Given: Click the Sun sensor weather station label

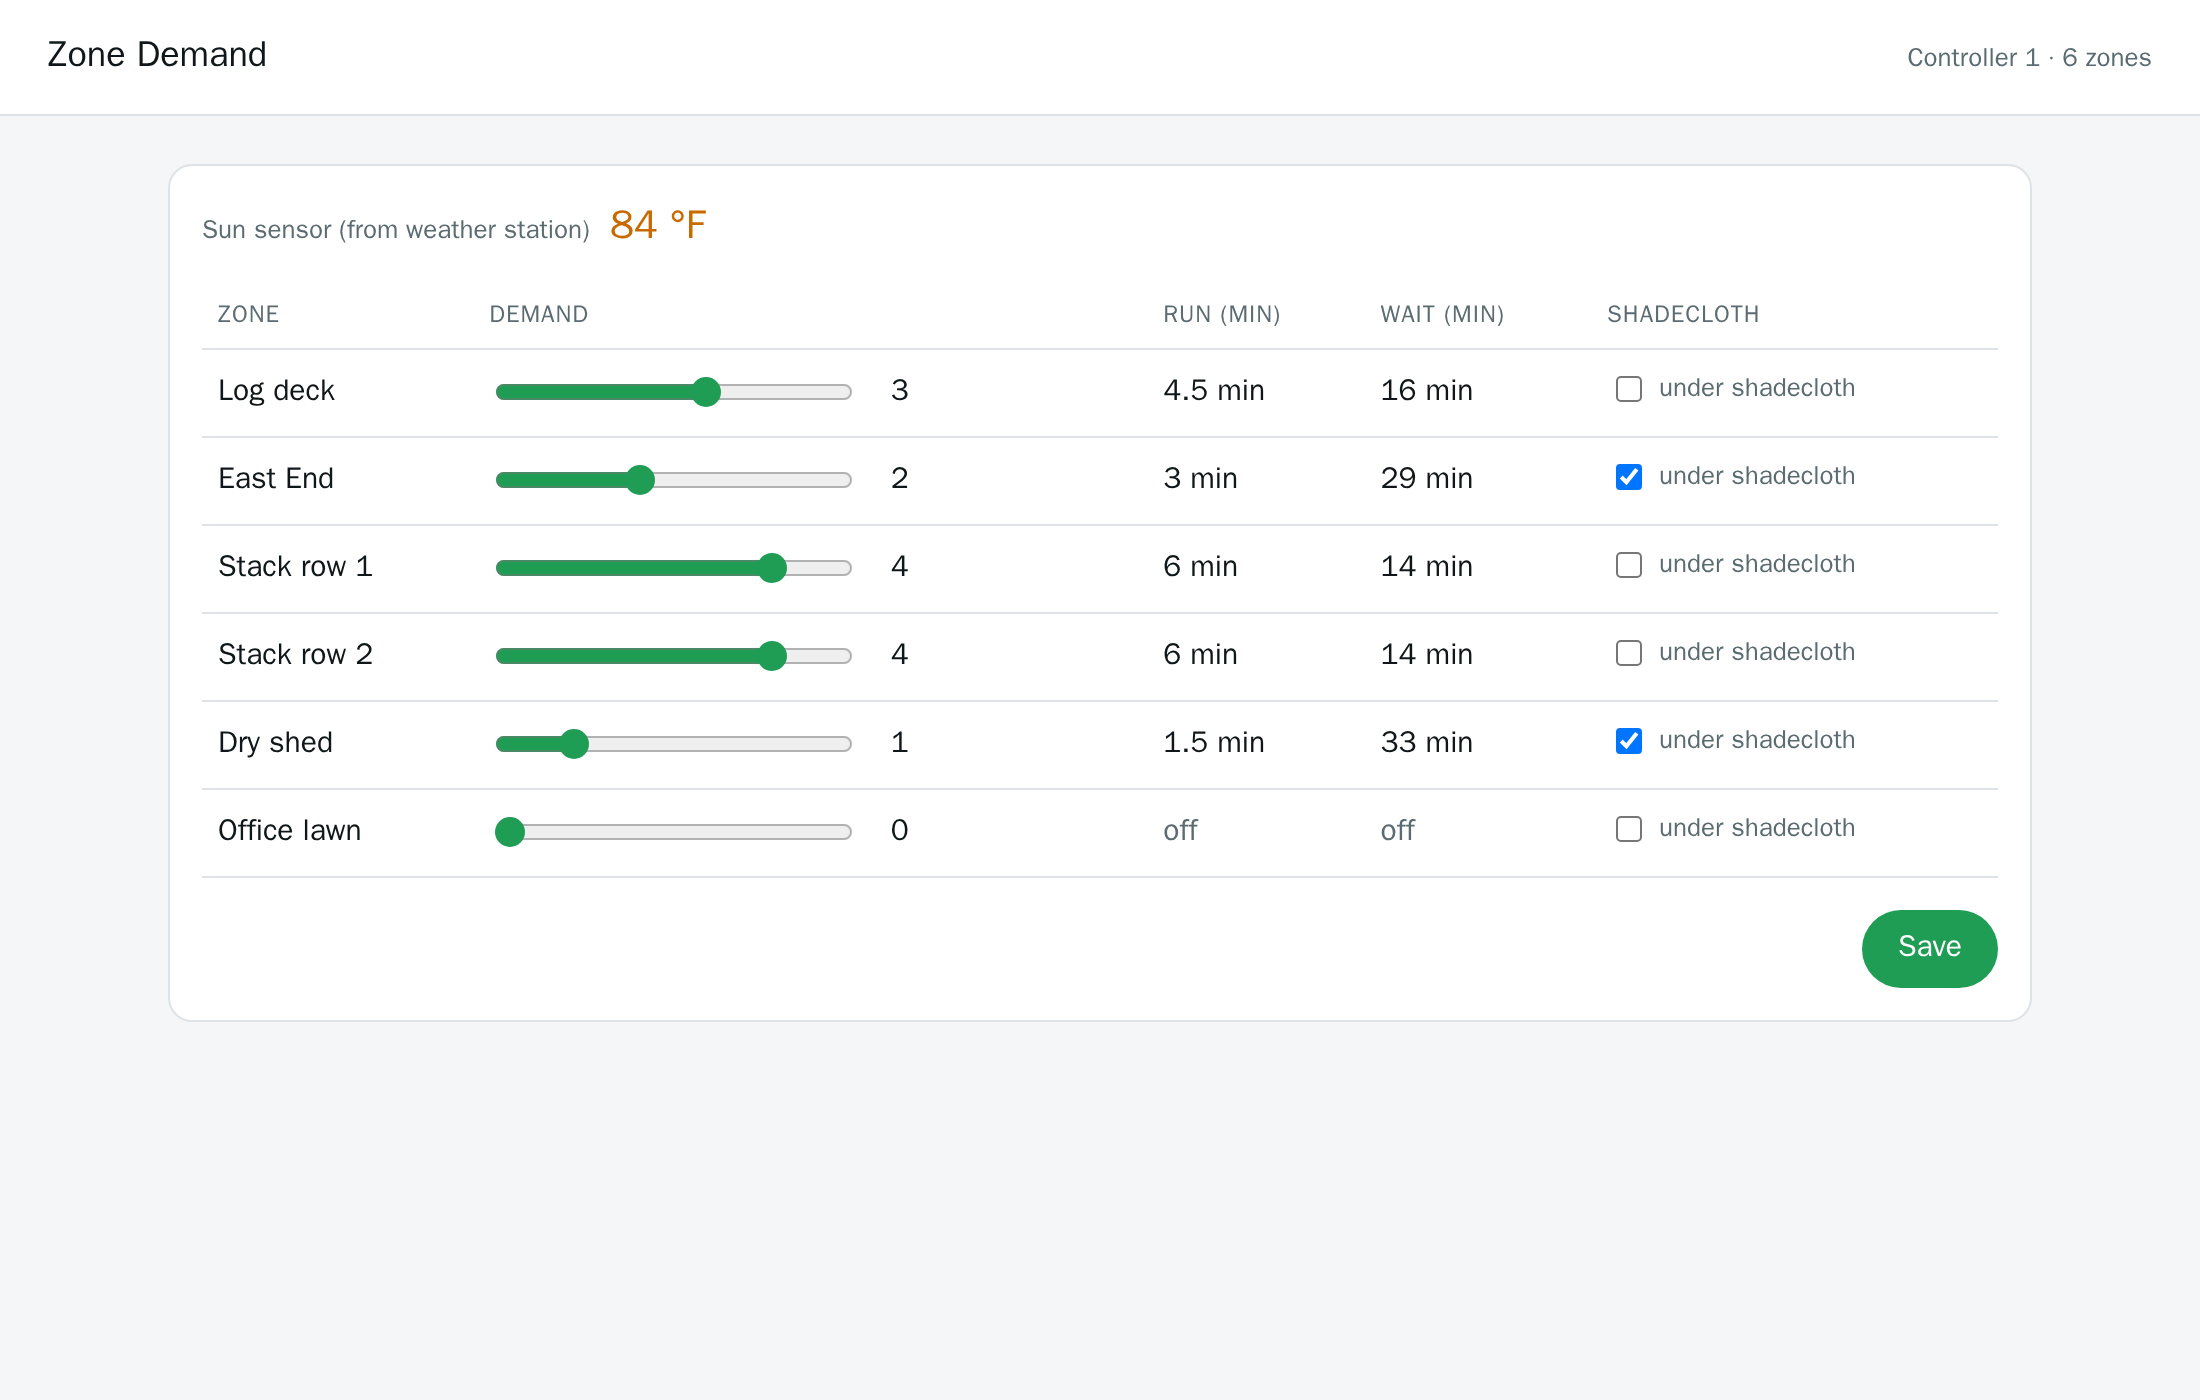Looking at the screenshot, I should point(396,230).
